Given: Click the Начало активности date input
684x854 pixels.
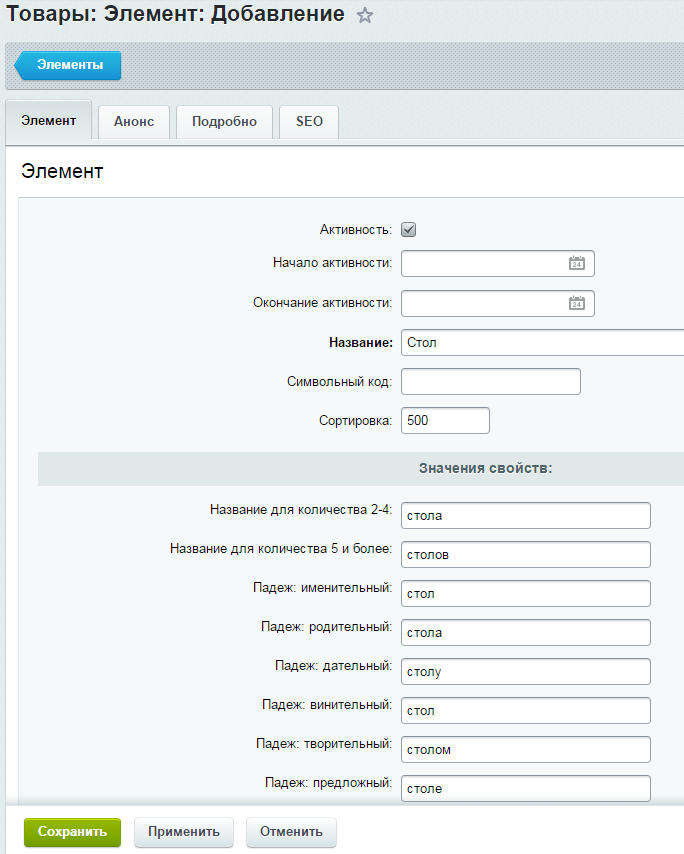Looking at the screenshot, I should click(498, 264).
